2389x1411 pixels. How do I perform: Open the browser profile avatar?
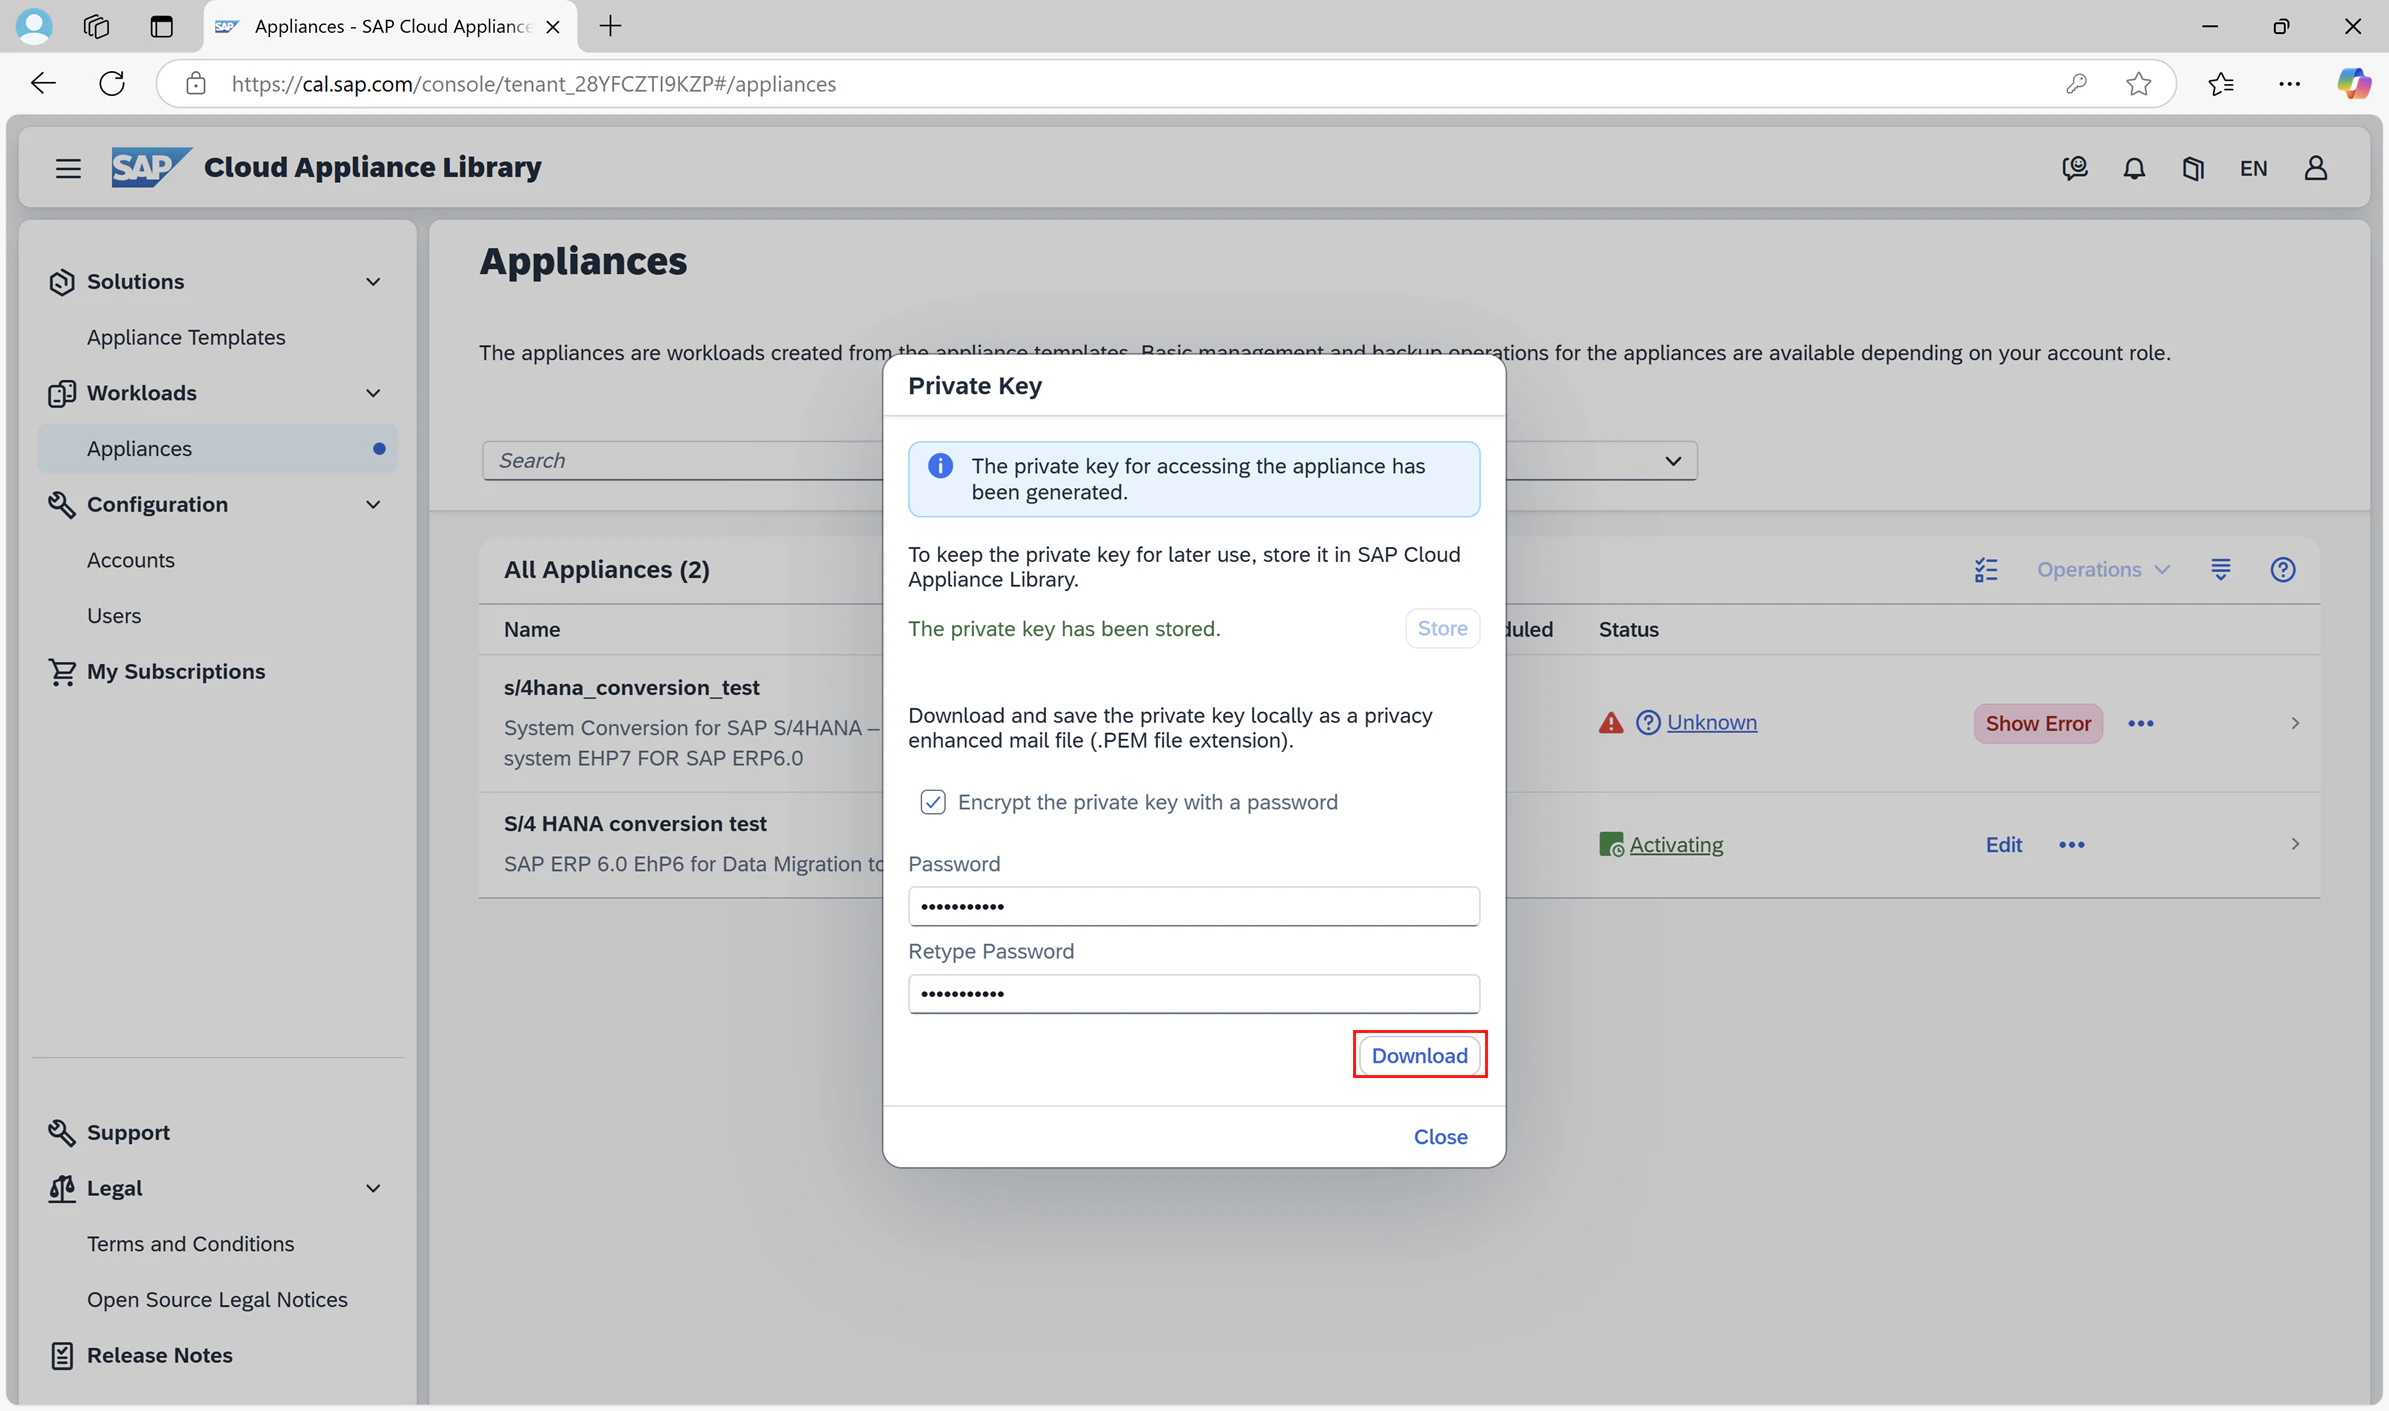tap(34, 26)
